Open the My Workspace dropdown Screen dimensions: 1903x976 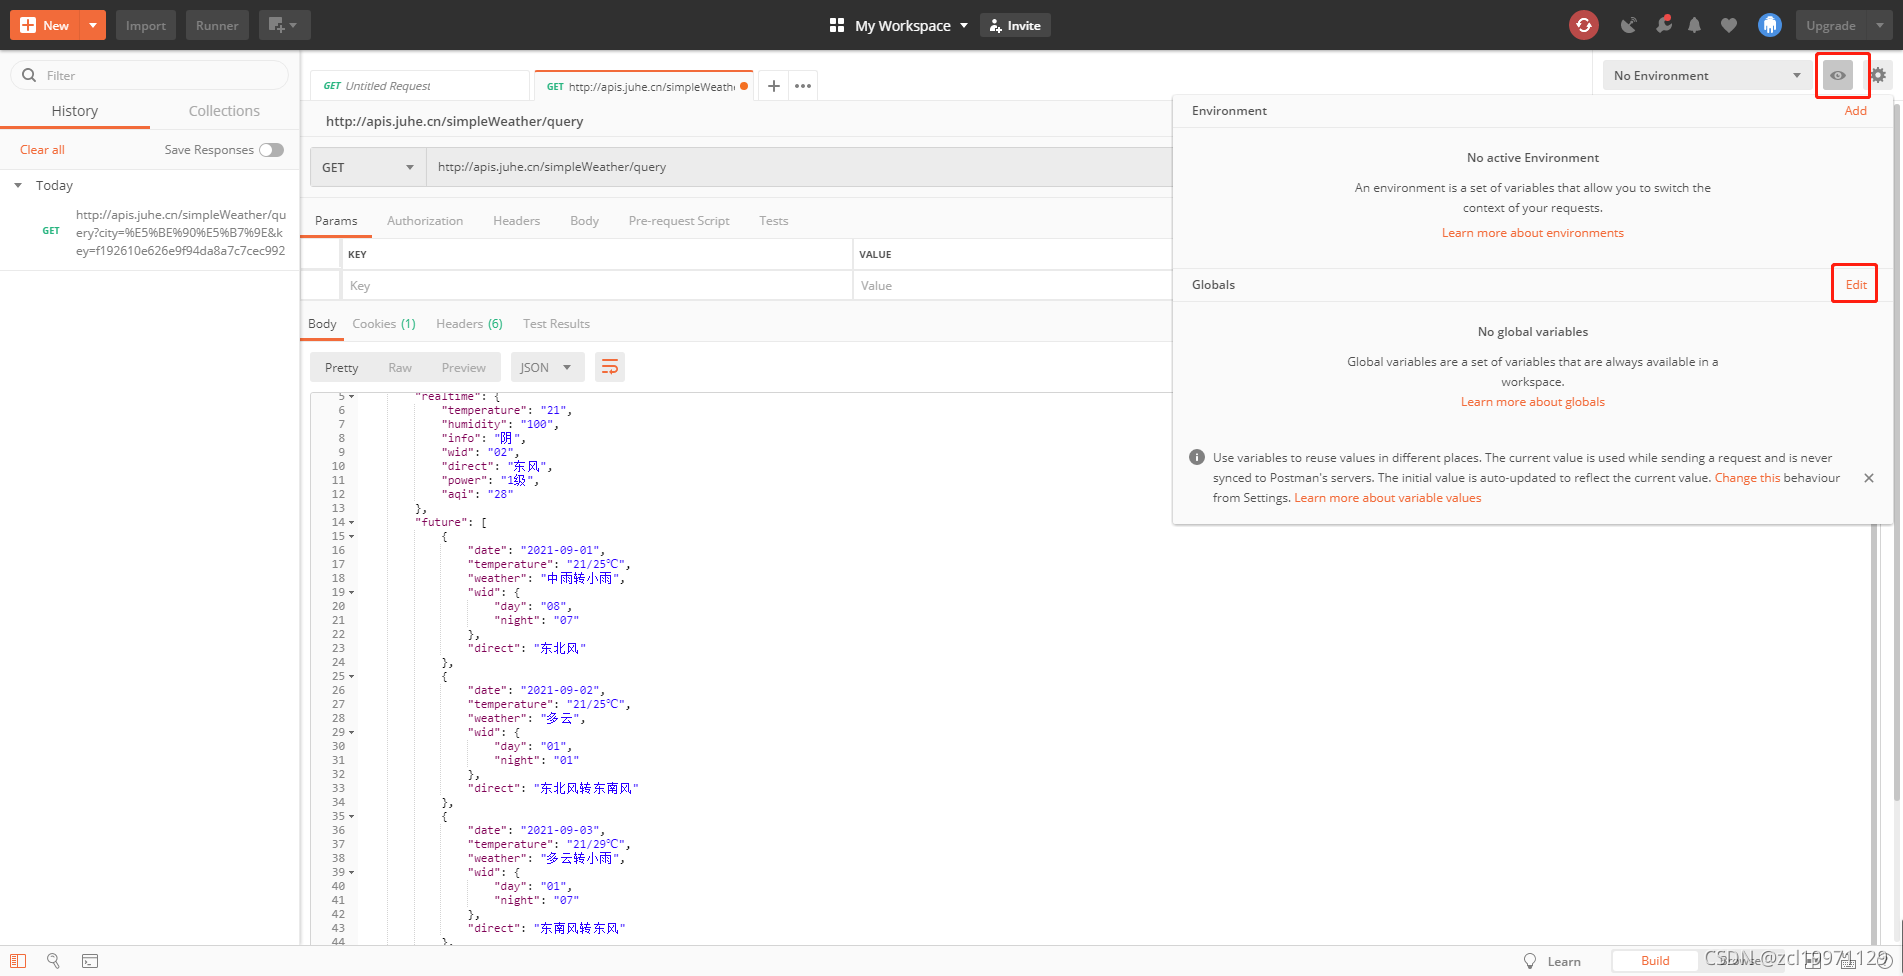click(x=911, y=25)
